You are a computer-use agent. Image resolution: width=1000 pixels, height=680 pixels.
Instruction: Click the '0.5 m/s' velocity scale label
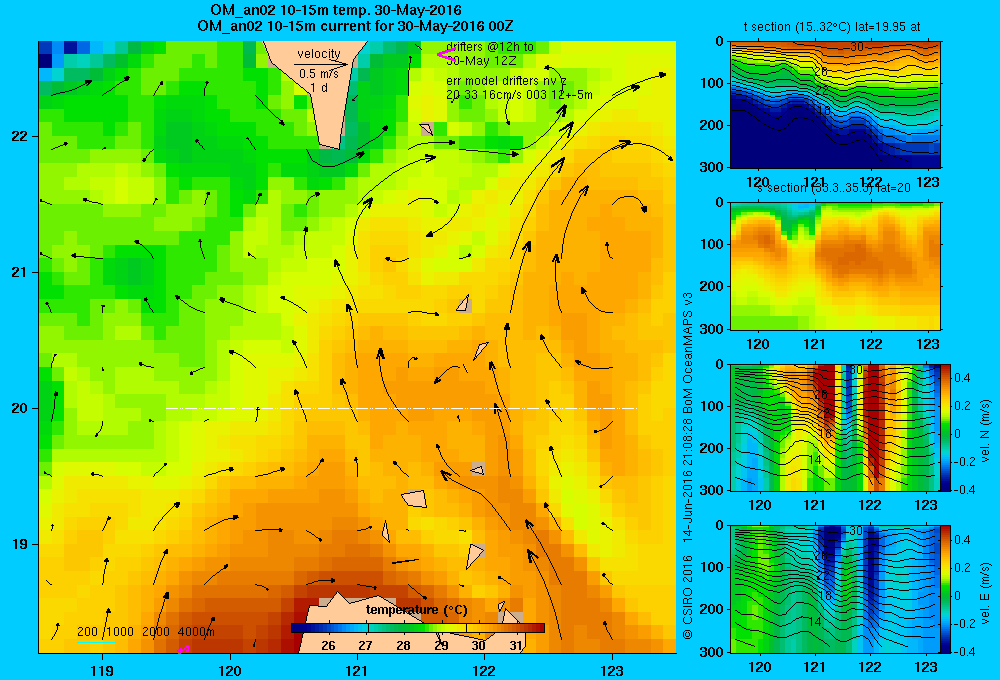[319, 74]
